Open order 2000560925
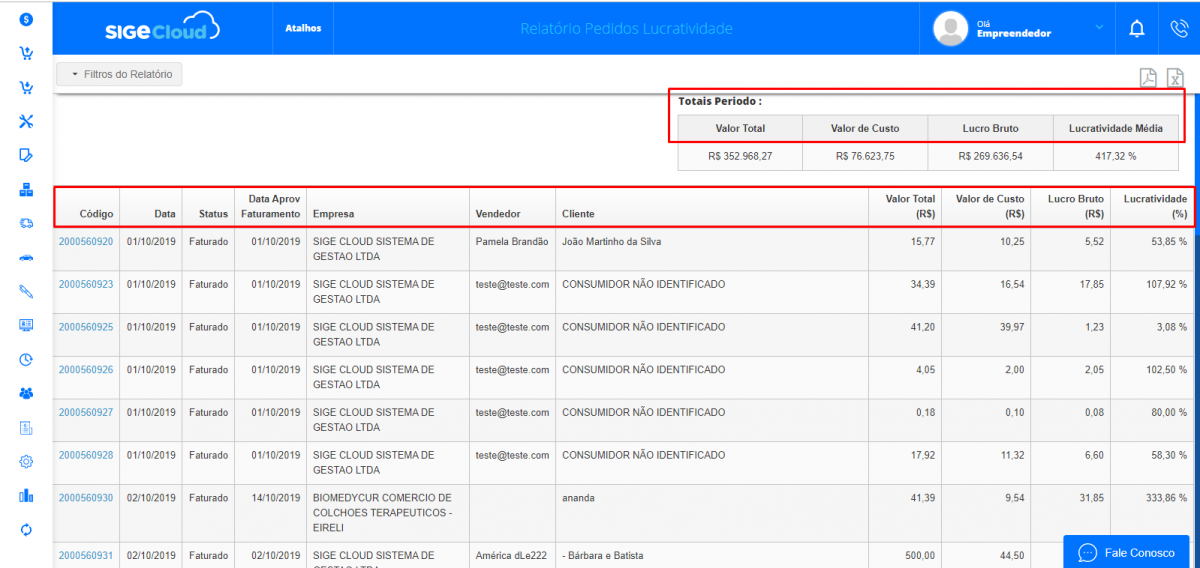 pos(86,327)
